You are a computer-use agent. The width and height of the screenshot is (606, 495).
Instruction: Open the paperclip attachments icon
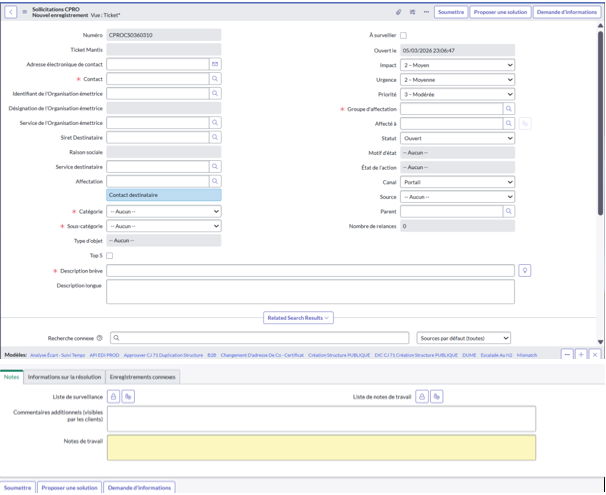coord(398,12)
